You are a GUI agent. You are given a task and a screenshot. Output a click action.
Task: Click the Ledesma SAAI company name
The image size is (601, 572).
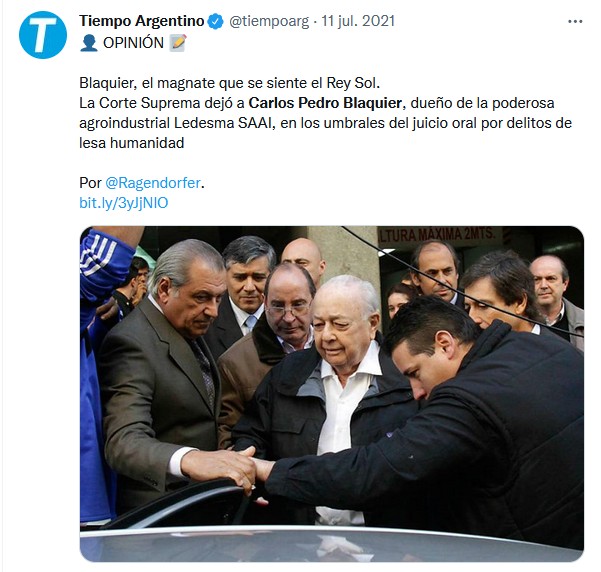pyautogui.click(x=222, y=123)
